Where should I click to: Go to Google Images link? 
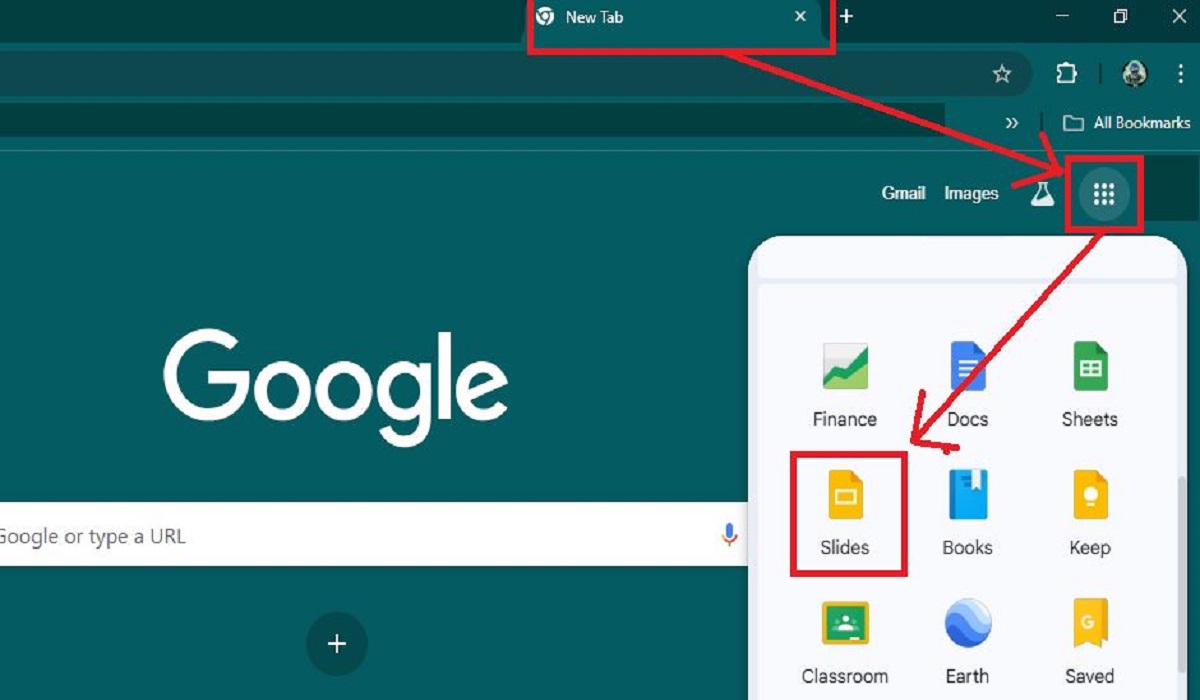pos(971,194)
